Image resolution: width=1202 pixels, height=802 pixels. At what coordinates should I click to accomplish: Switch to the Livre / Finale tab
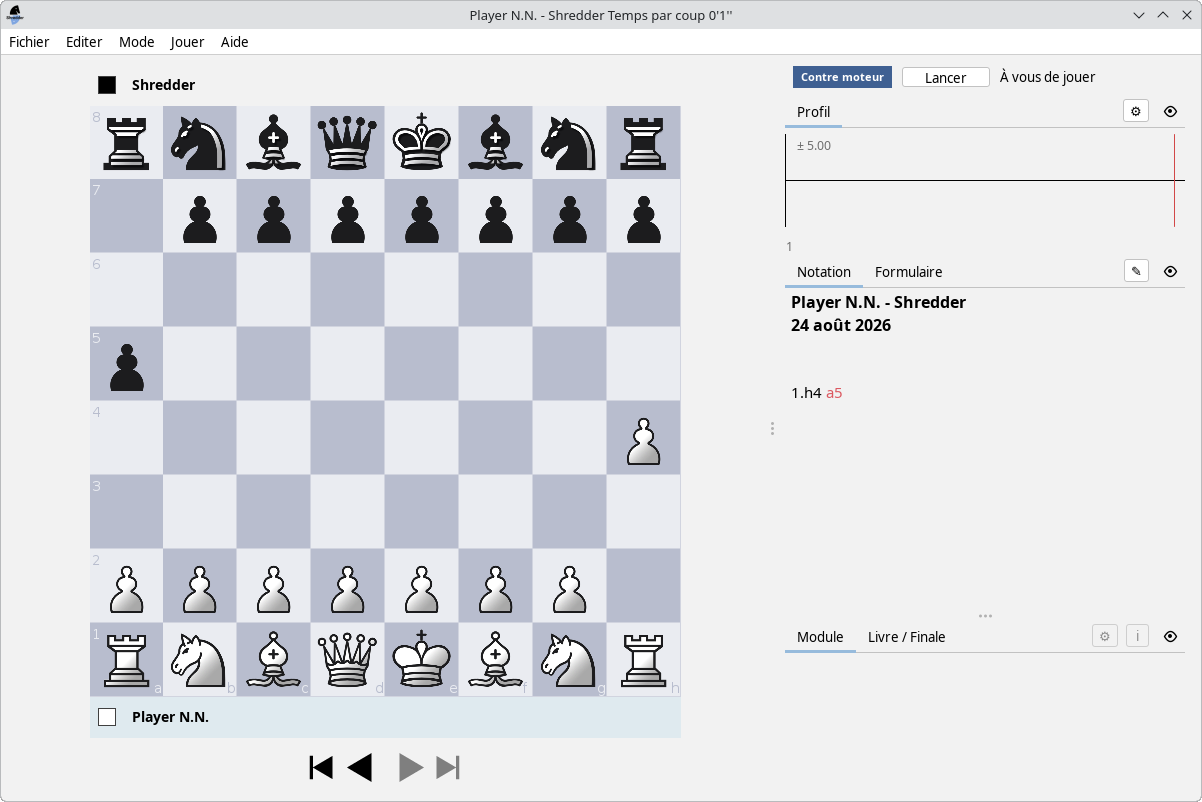point(906,637)
